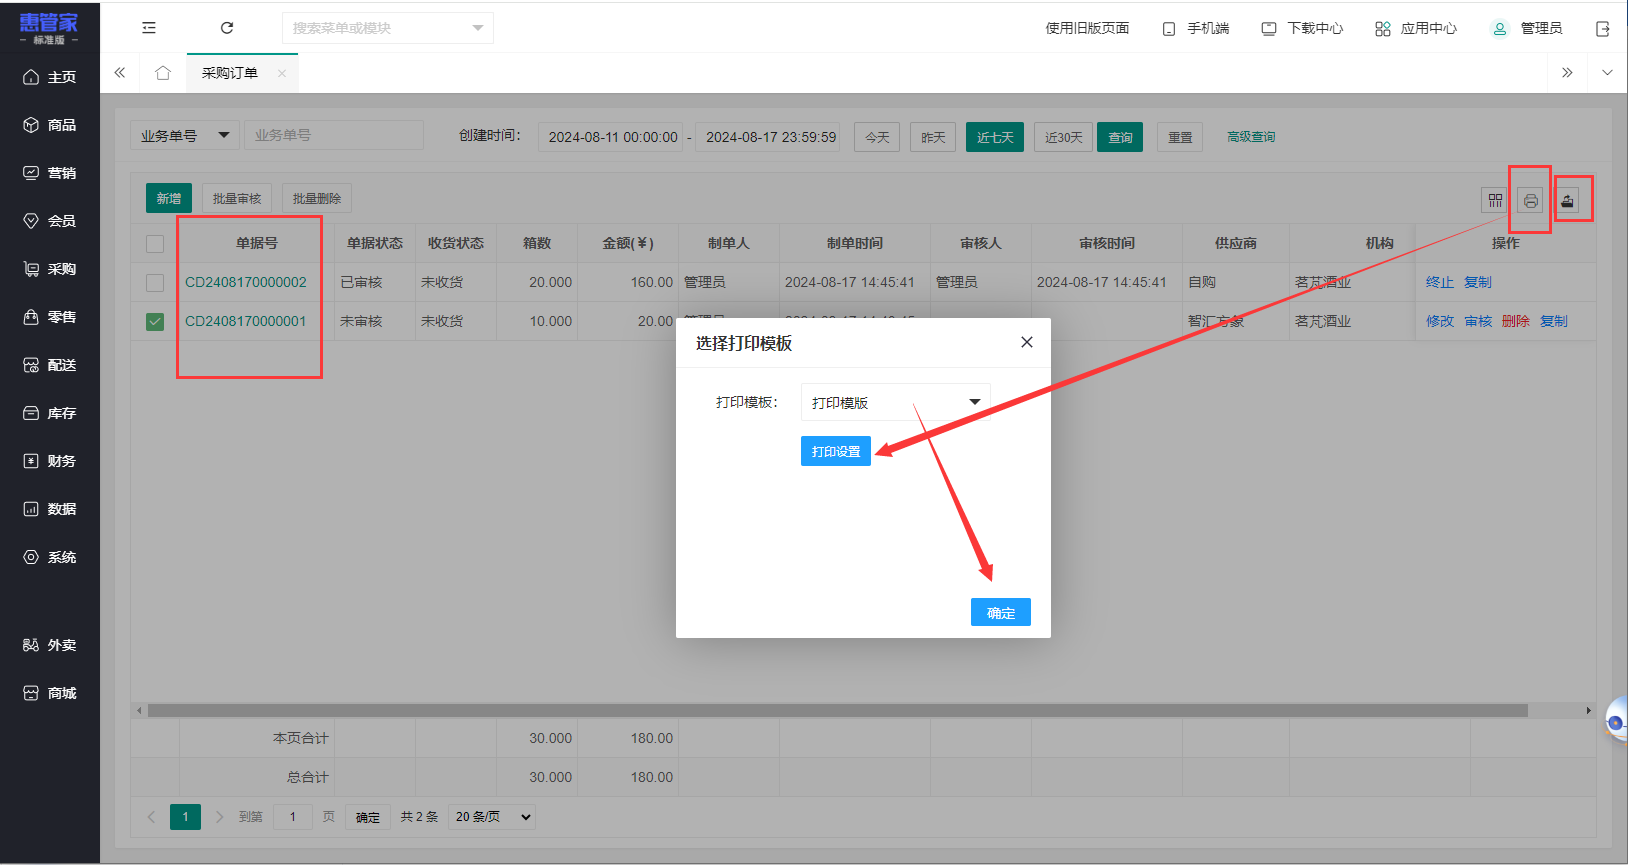Open the 财务 finance sidebar menu
This screenshot has height=865, width=1628.
[x=50, y=461]
